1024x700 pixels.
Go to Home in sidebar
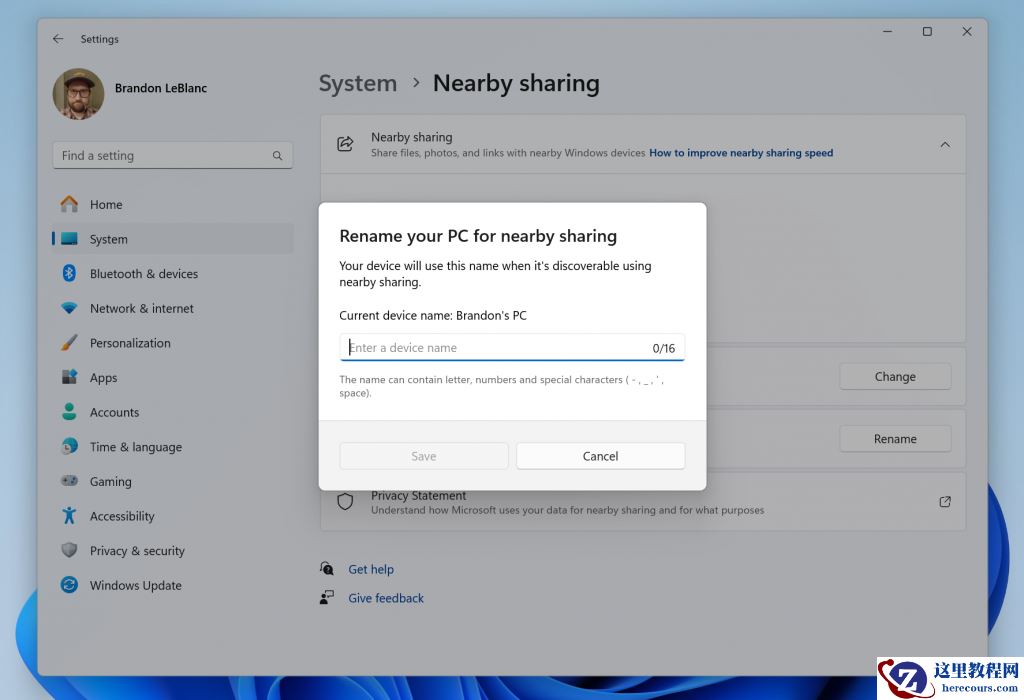coord(106,204)
